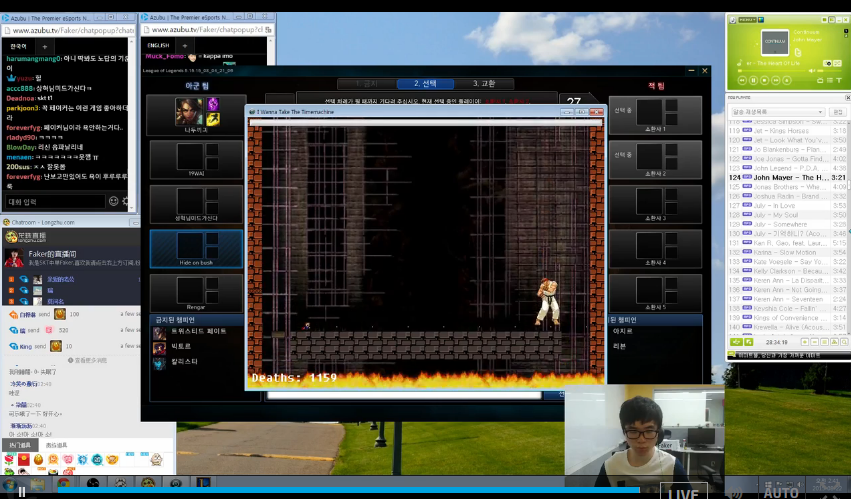
Task: Stop playback in the music player
Action: [765, 80]
